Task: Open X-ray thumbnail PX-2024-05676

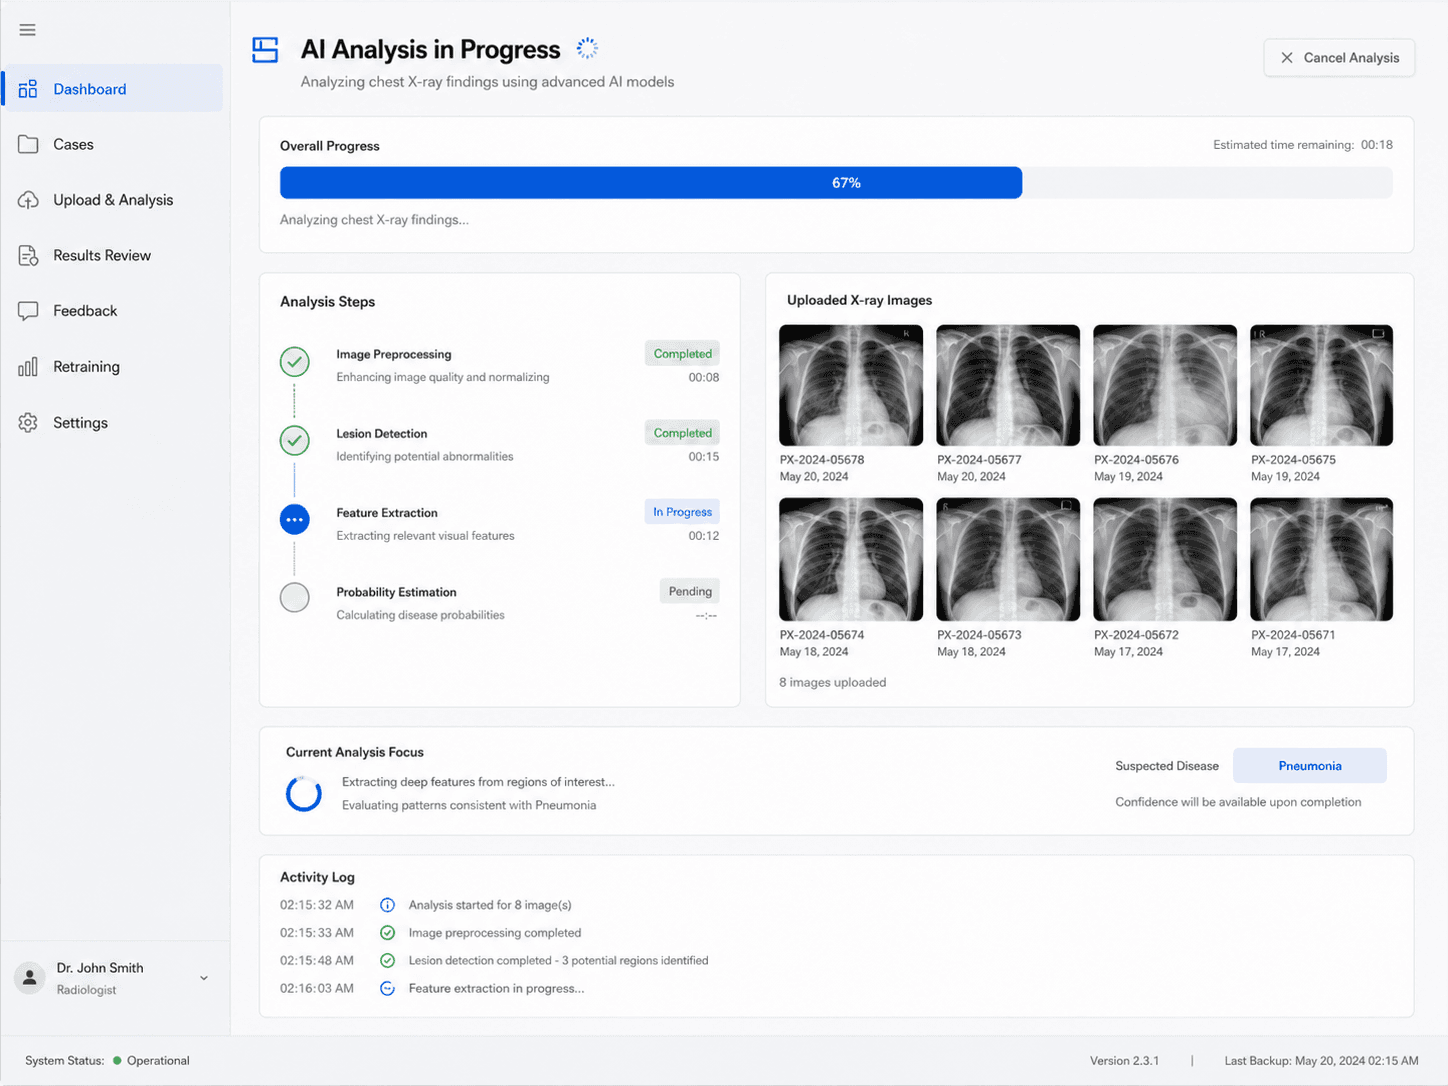Action: point(1165,385)
